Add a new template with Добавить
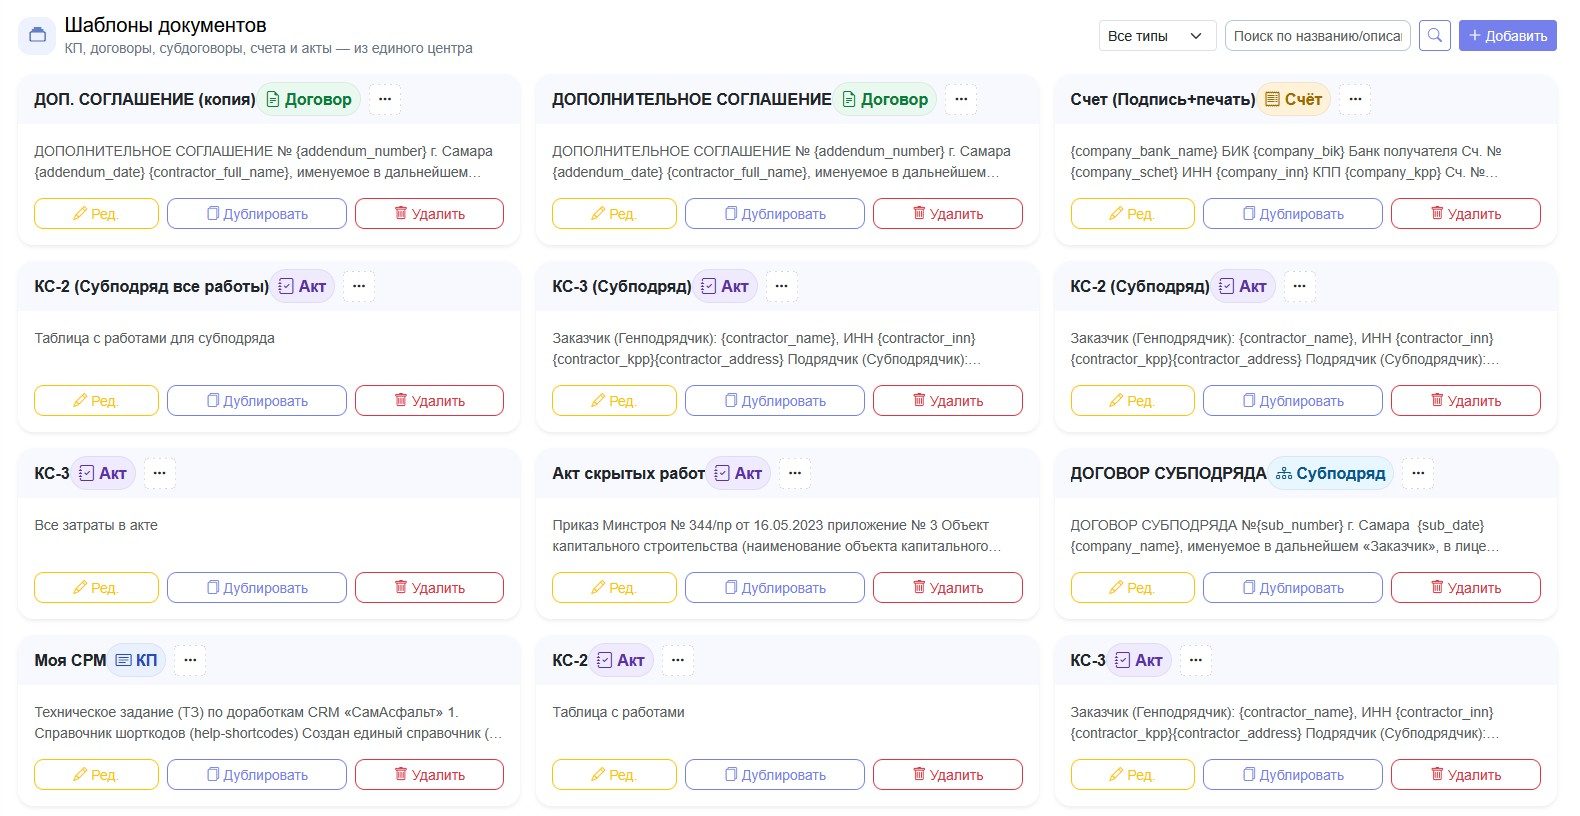Viewport: 1580px width, 816px height. tap(1507, 35)
